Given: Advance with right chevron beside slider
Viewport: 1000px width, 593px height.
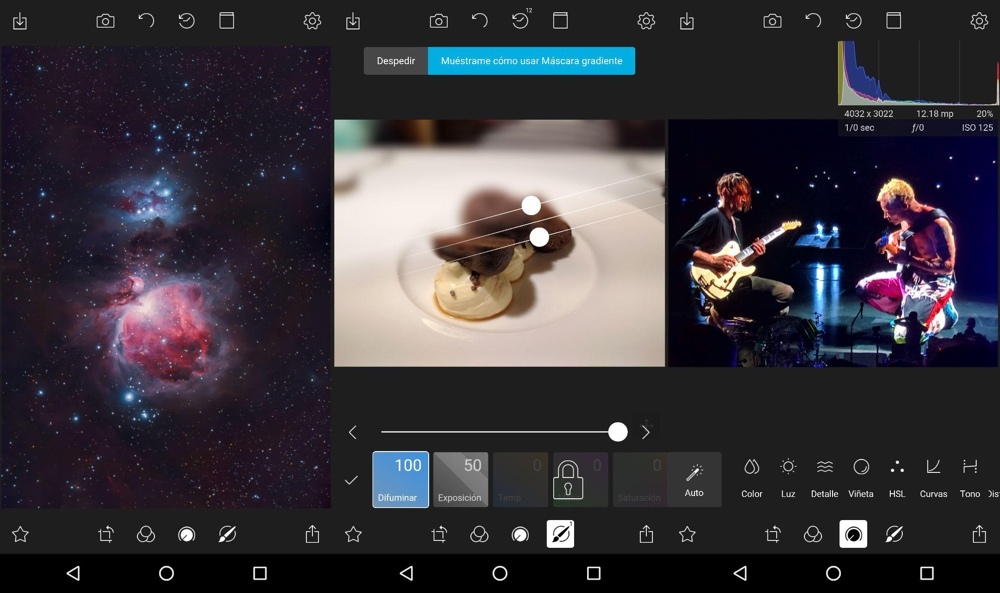Looking at the screenshot, I should (x=646, y=432).
